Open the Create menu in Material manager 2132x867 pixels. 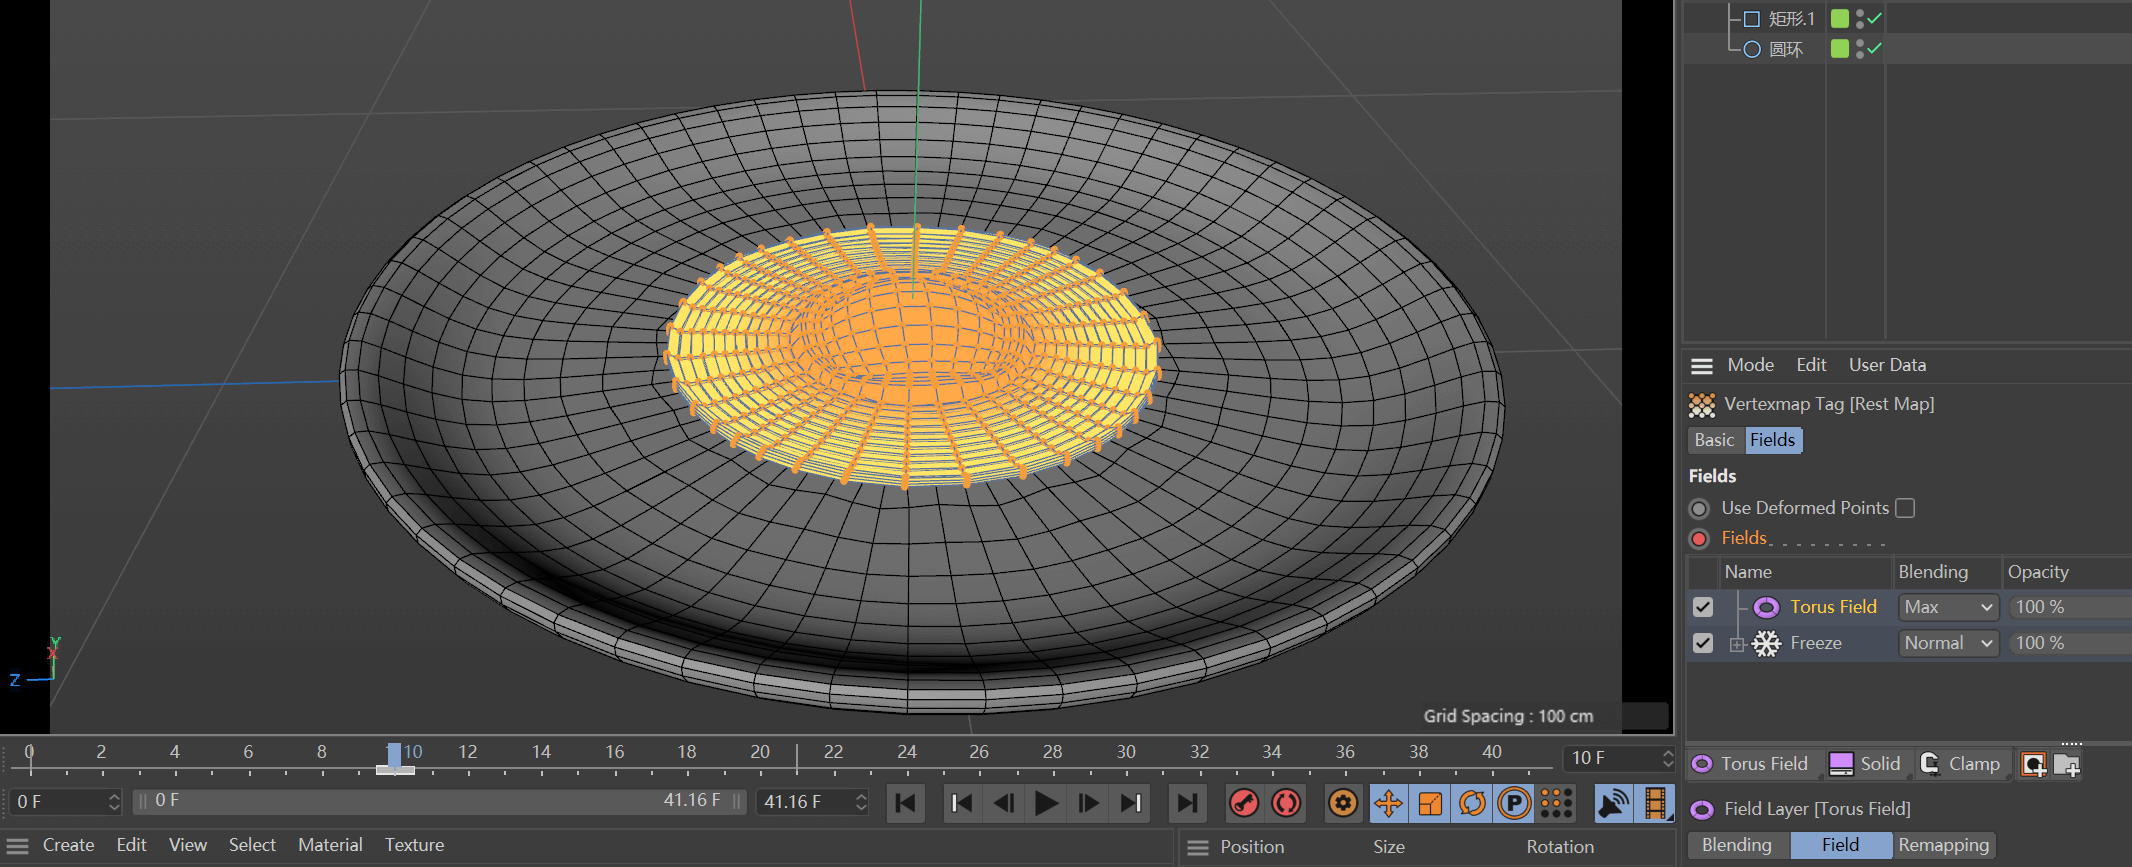[68, 846]
